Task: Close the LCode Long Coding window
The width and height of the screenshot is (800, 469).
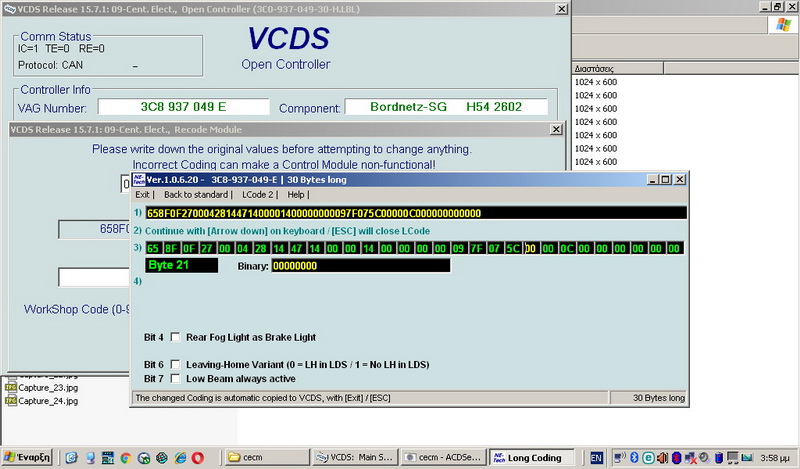Action: [x=680, y=179]
